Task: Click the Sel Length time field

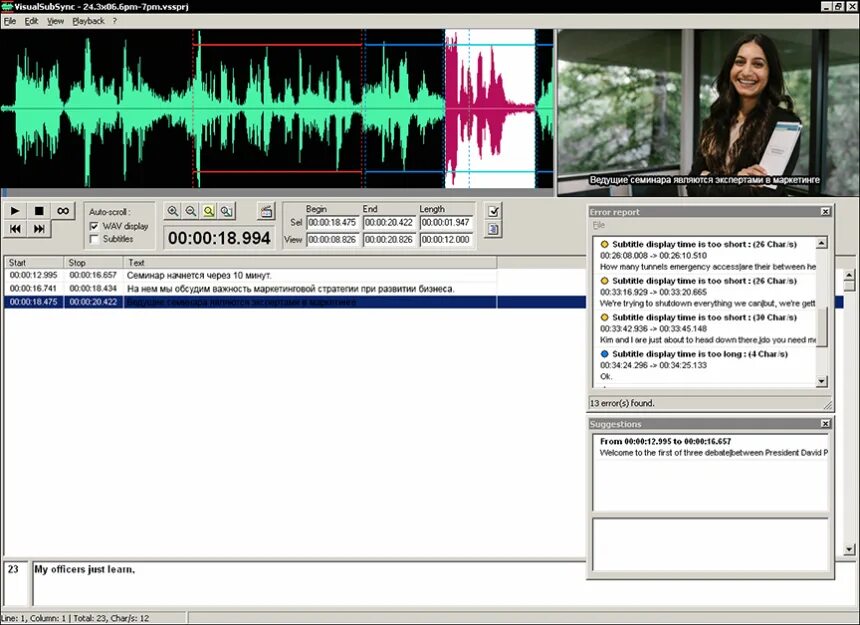Action: click(x=446, y=223)
